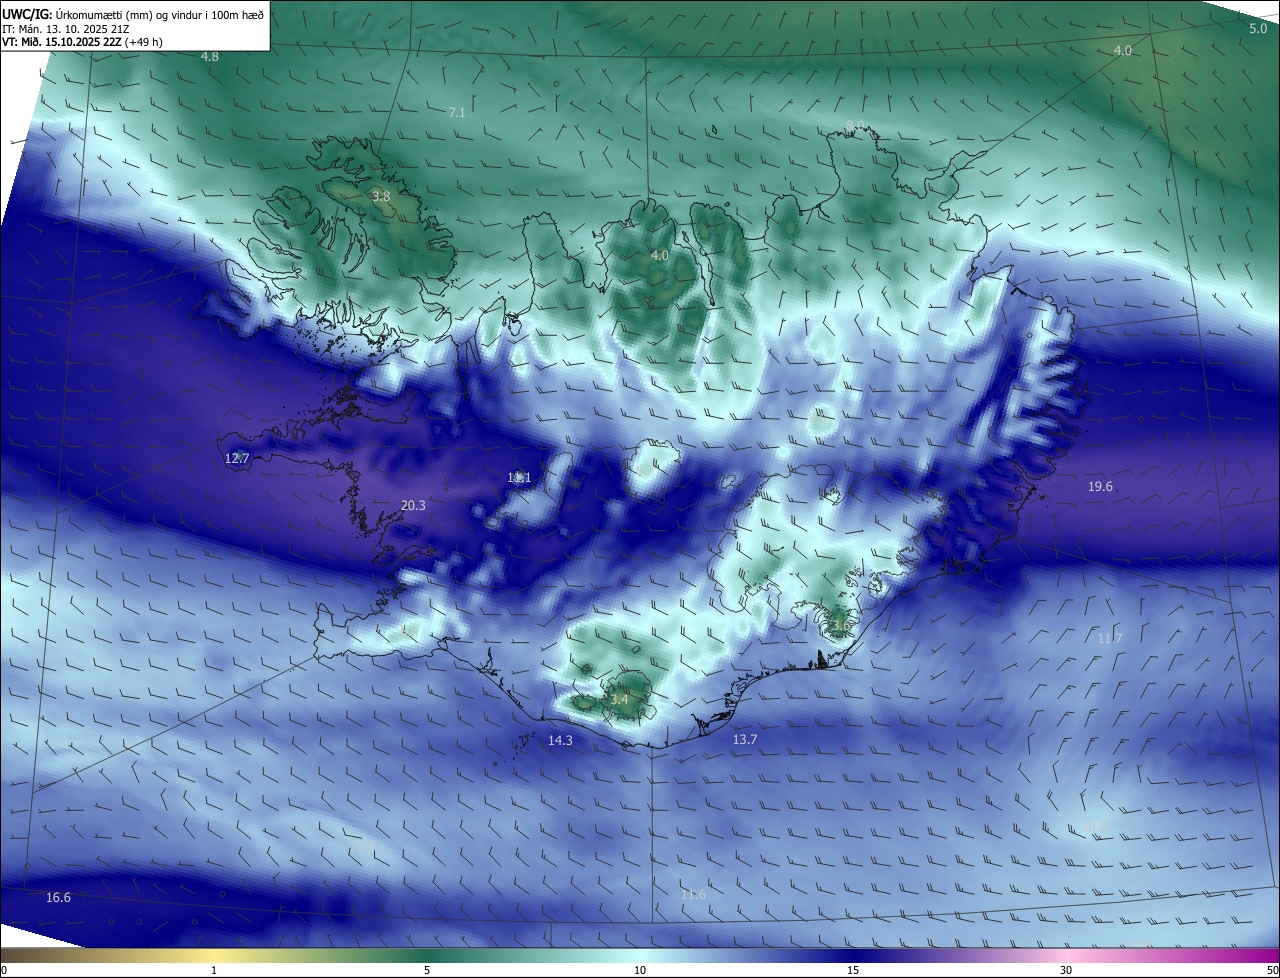Image resolution: width=1280 pixels, height=978 pixels.
Task: Click the 50 tick on the colour scale
Action: (1272, 971)
